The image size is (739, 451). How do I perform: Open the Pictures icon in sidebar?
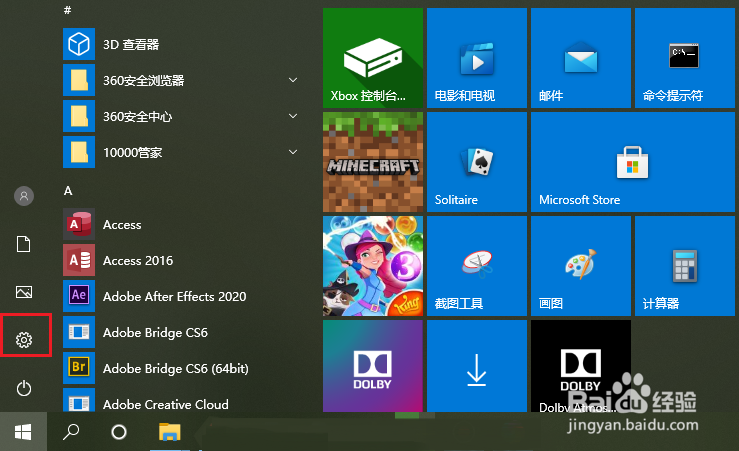(24, 292)
